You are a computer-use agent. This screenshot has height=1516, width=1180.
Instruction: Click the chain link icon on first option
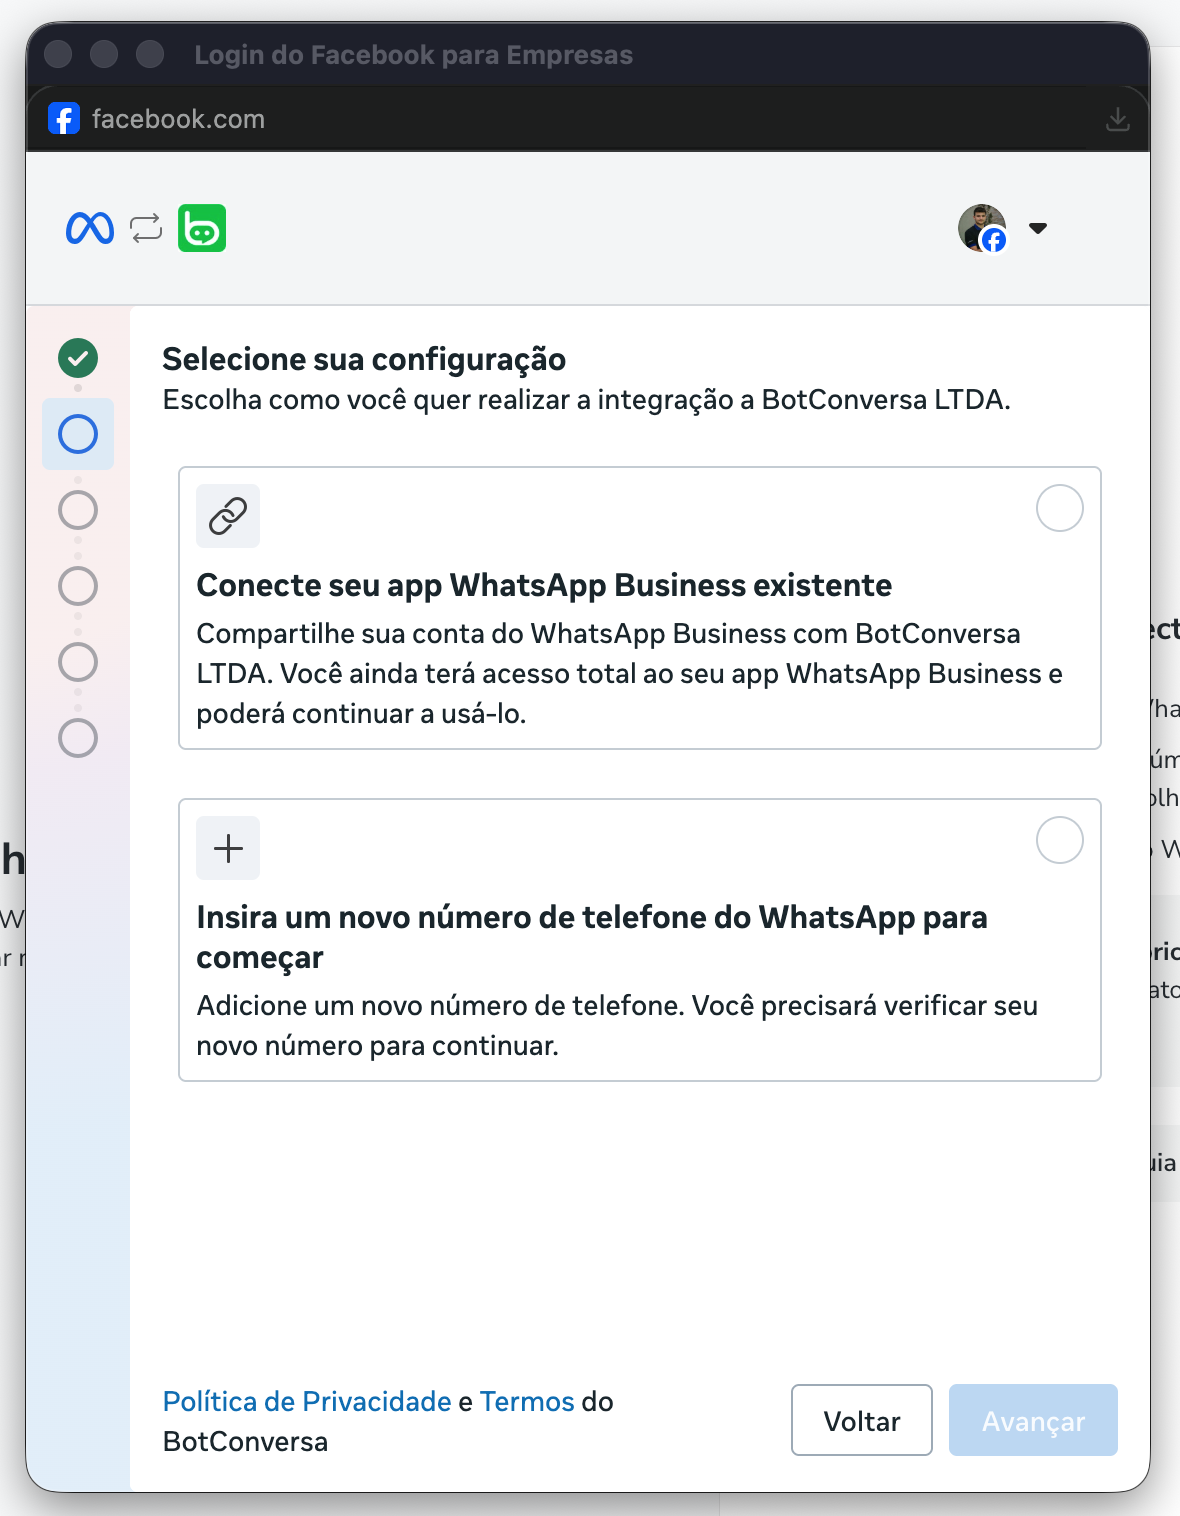coord(228,516)
